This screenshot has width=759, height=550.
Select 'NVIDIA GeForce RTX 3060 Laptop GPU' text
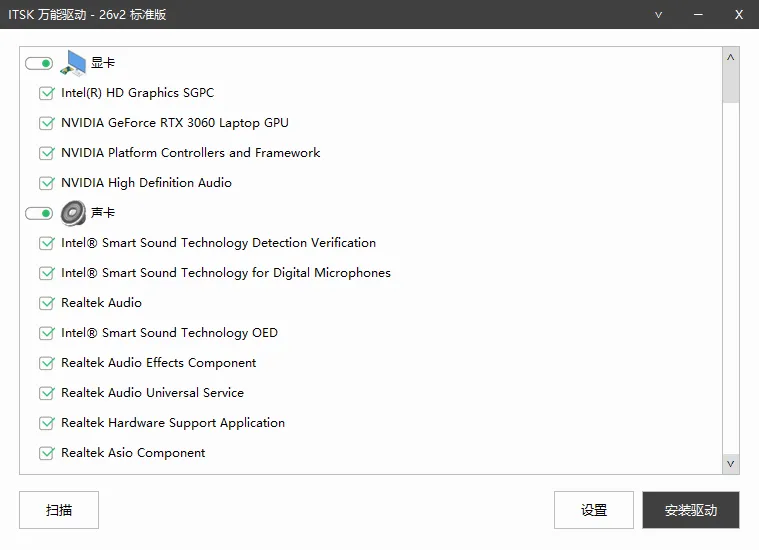[x=175, y=123]
